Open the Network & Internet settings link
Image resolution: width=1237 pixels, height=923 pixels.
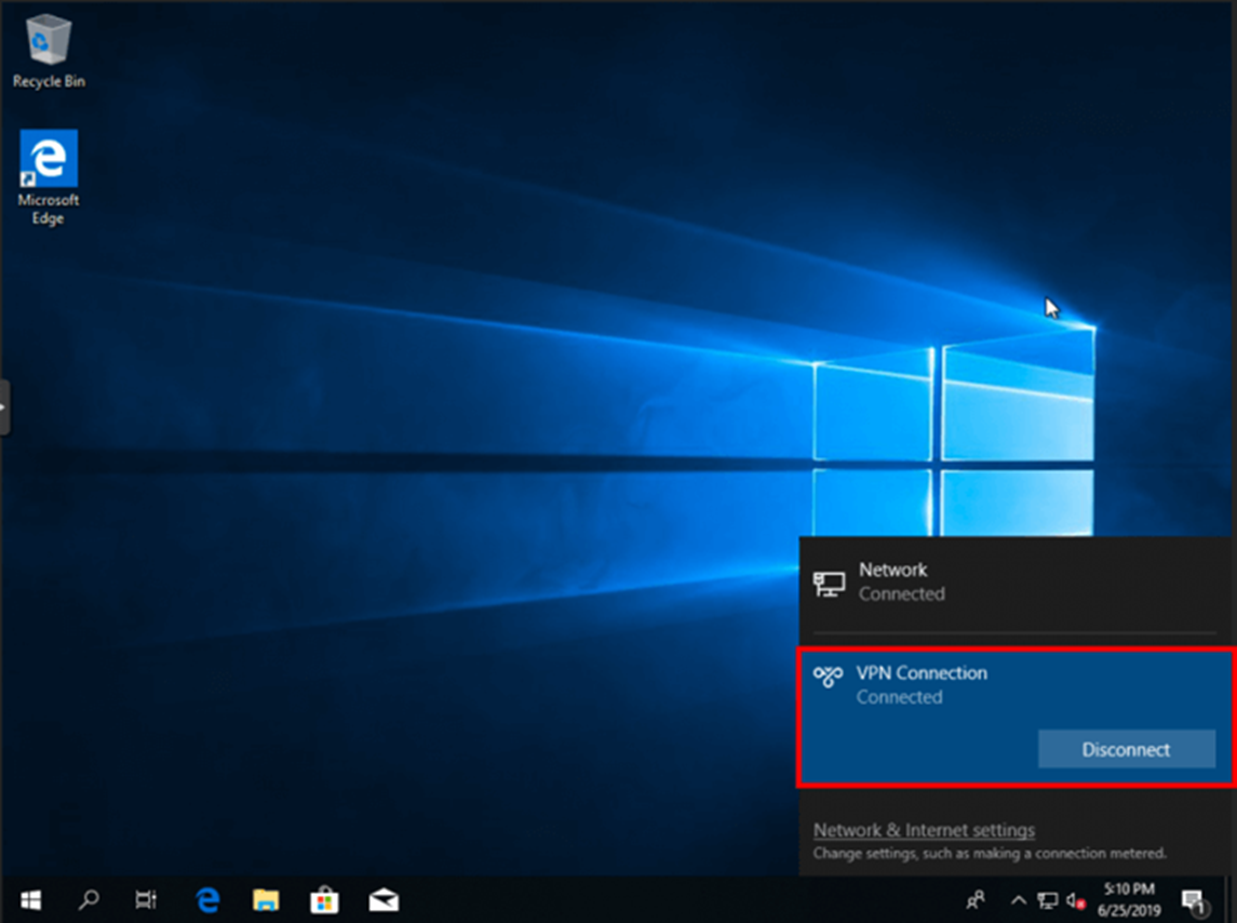point(922,829)
